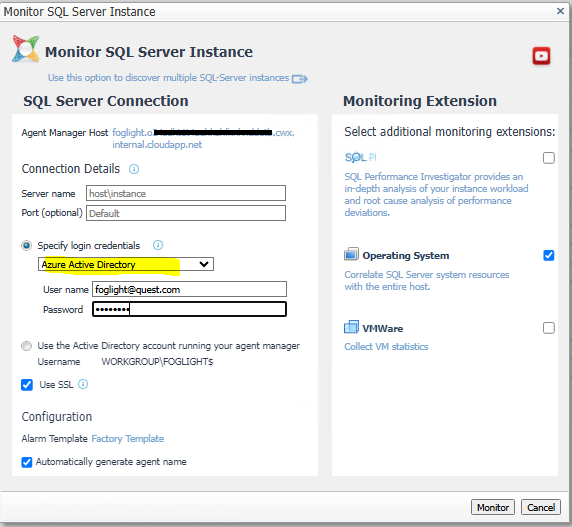Click the Collect VM statistics text

pos(386,346)
